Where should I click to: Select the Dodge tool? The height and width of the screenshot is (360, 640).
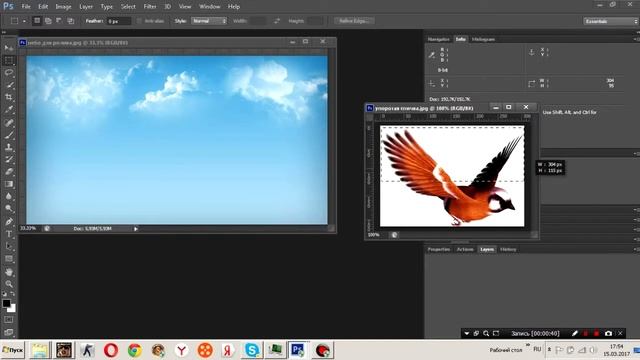[x=9, y=209]
